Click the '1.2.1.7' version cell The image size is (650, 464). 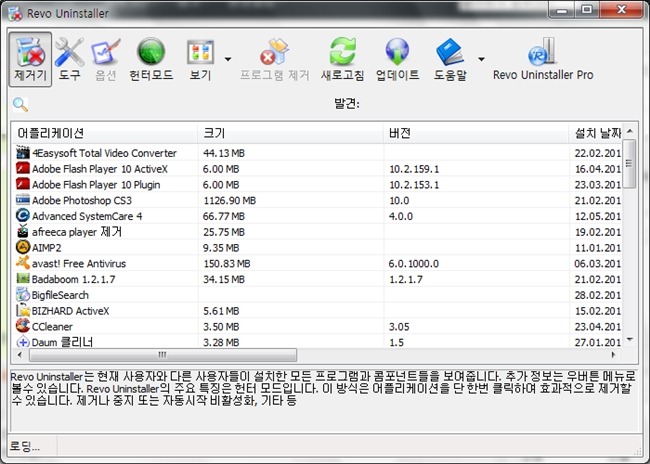[x=406, y=279]
